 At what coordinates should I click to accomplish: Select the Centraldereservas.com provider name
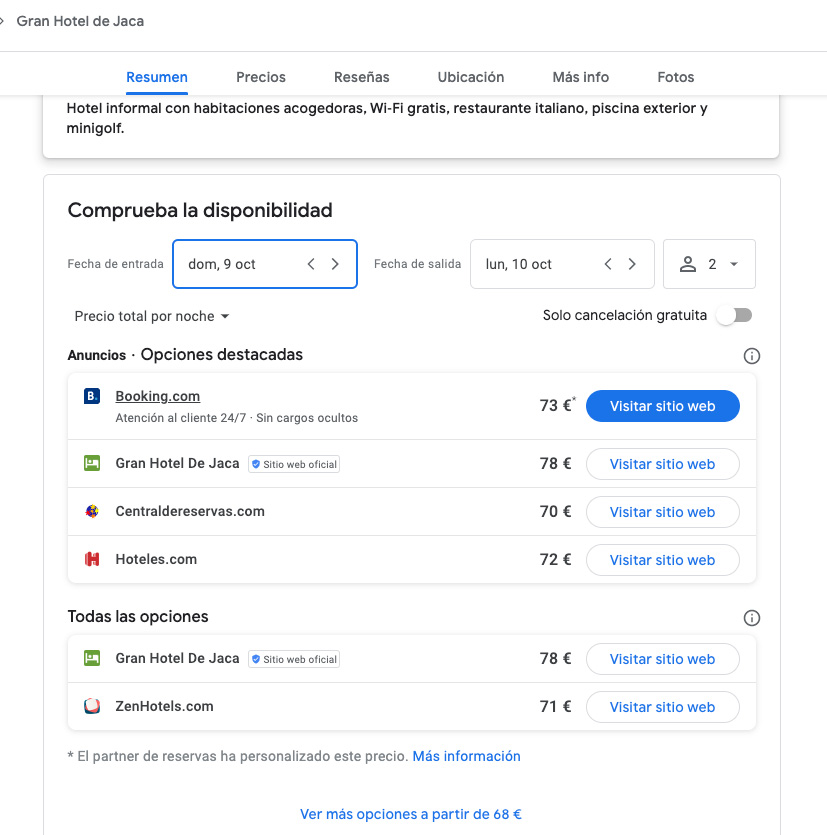point(190,511)
